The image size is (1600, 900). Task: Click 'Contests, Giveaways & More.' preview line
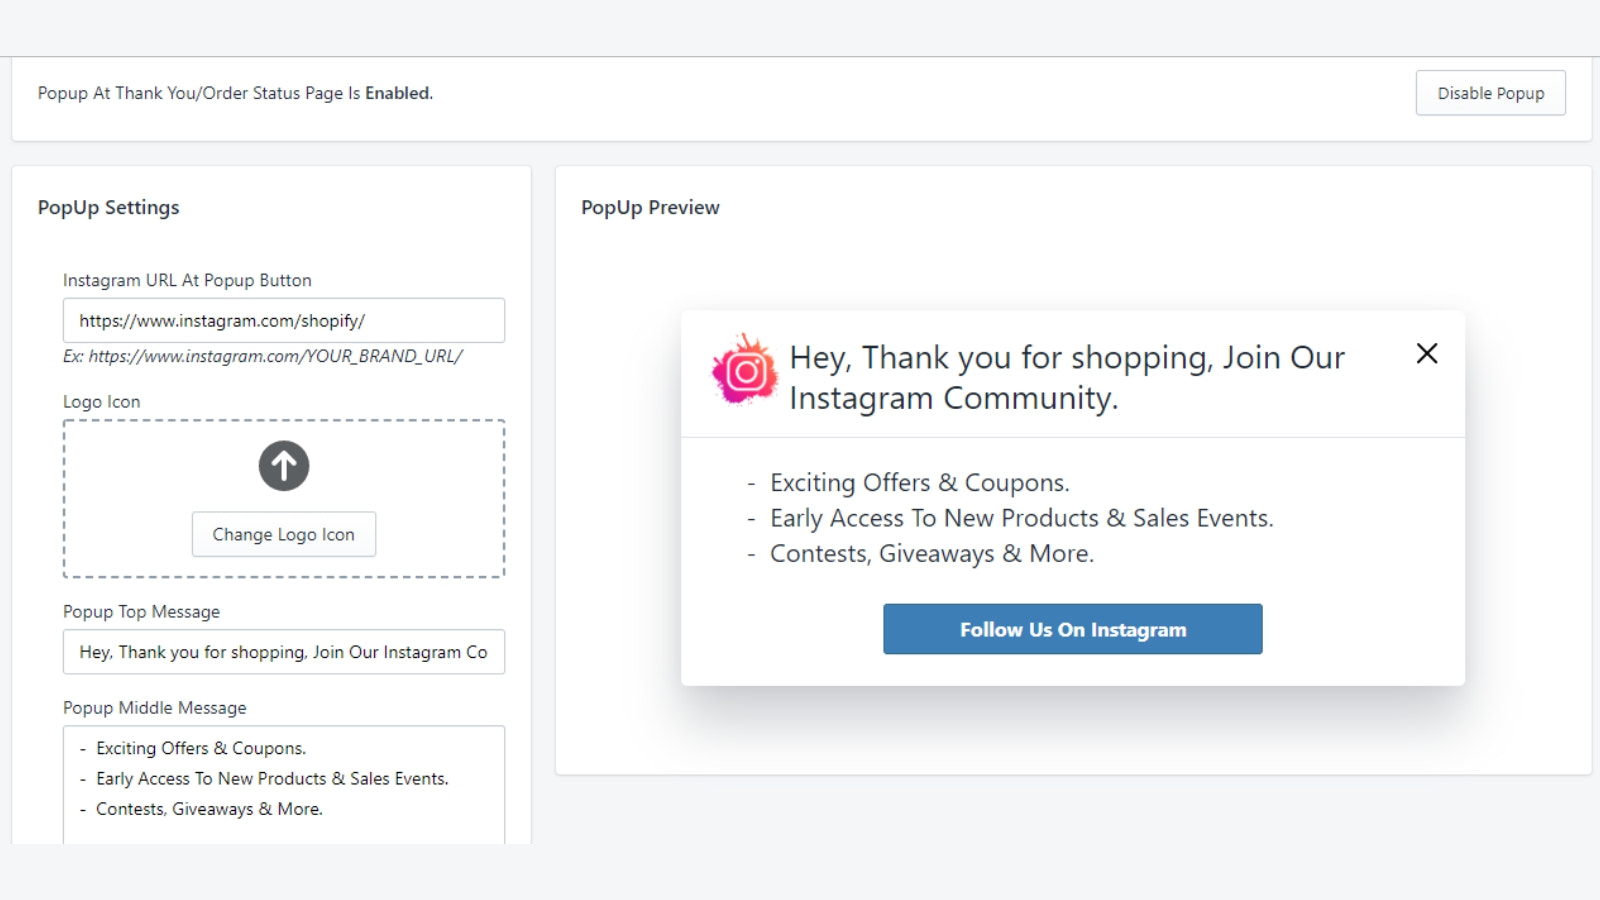(x=932, y=554)
